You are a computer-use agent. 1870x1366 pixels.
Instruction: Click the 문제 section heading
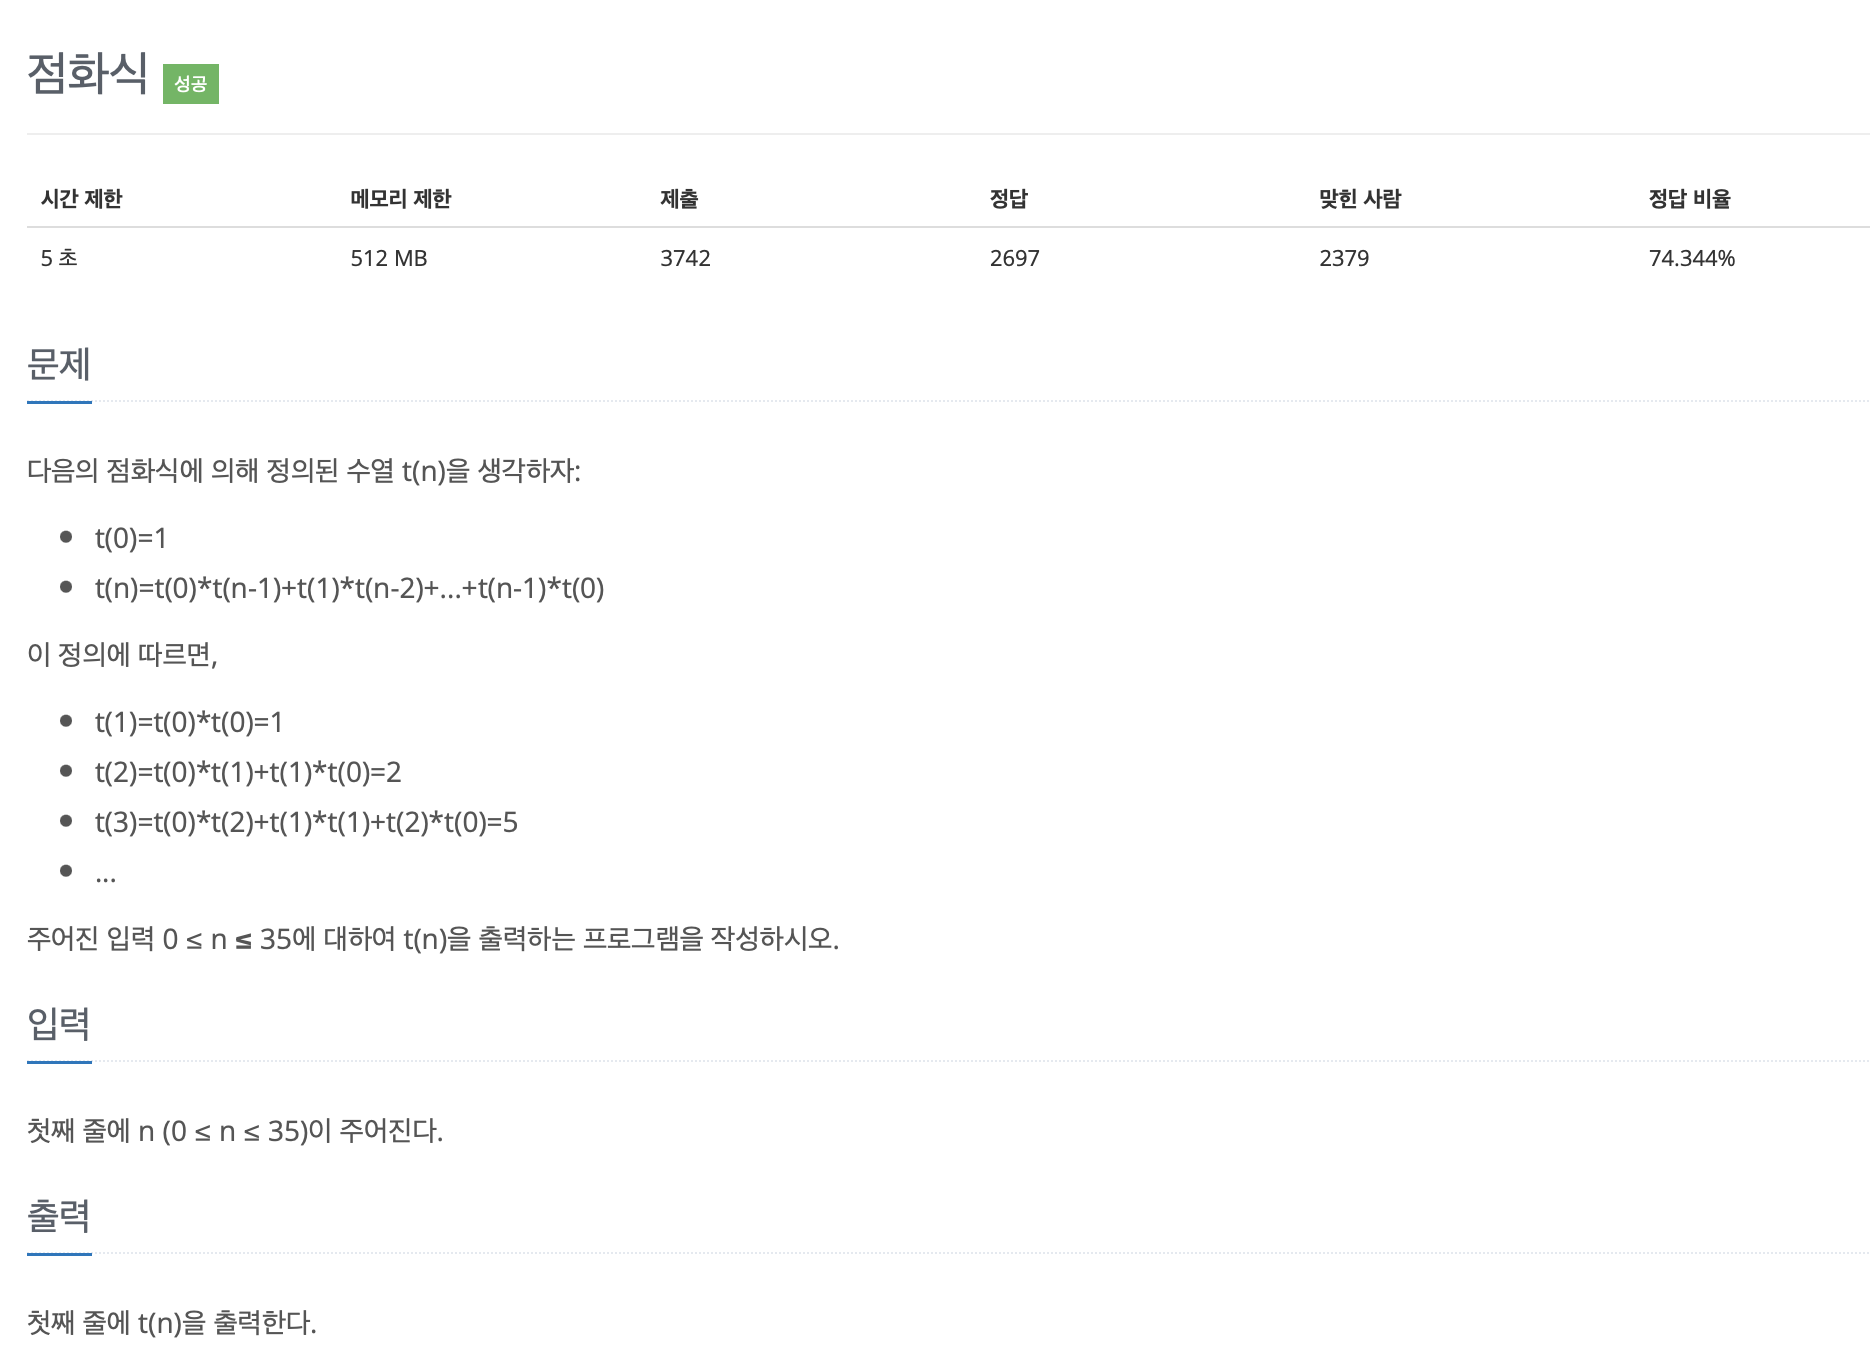59,364
